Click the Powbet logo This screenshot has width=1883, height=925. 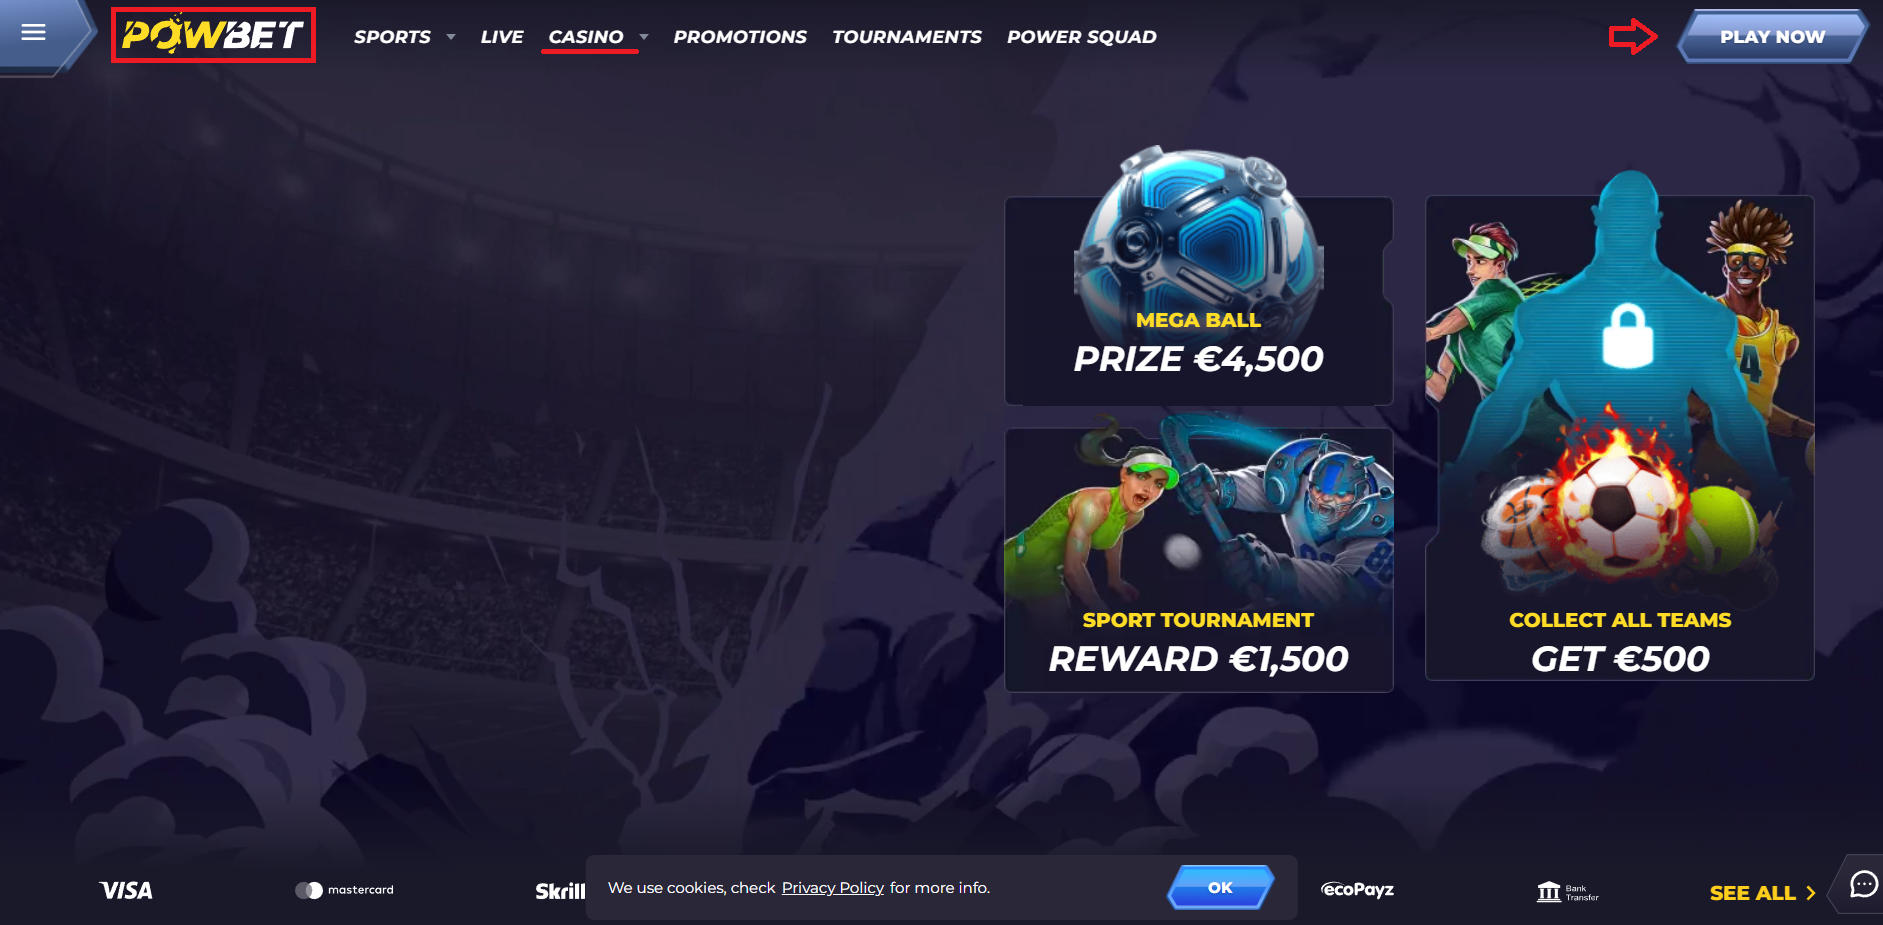(213, 35)
